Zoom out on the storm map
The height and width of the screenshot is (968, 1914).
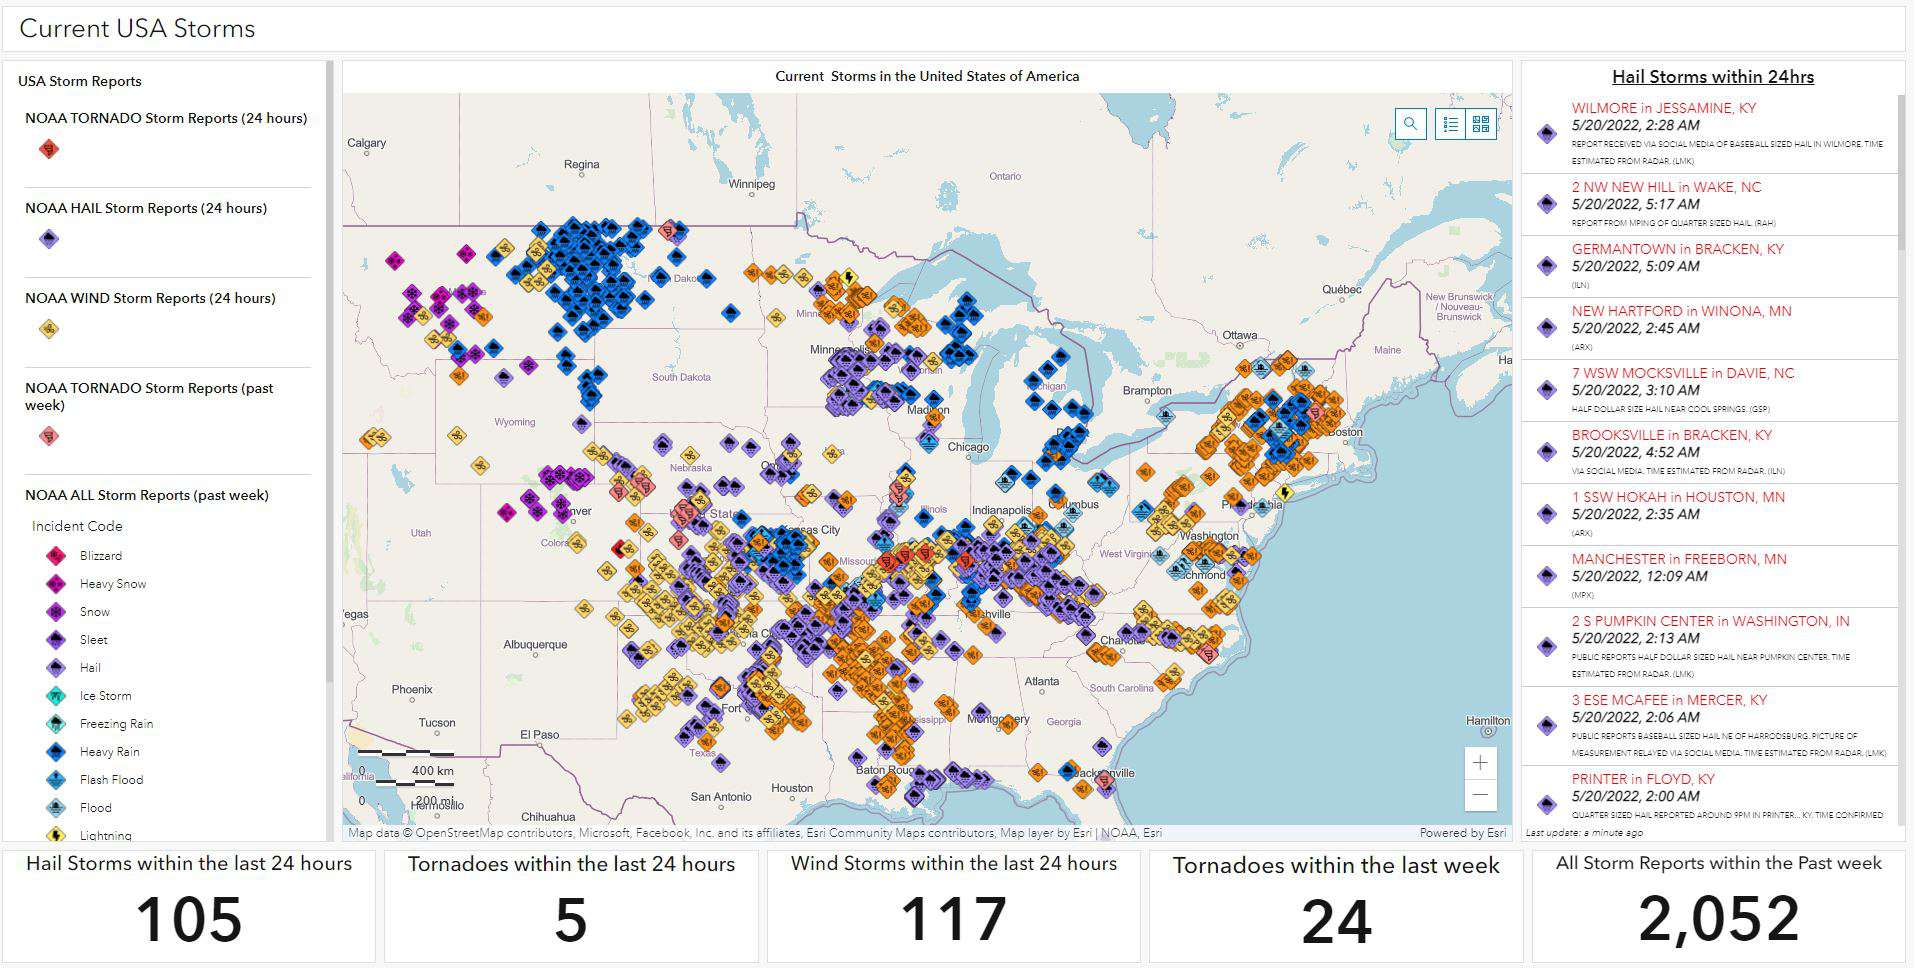click(x=1480, y=795)
